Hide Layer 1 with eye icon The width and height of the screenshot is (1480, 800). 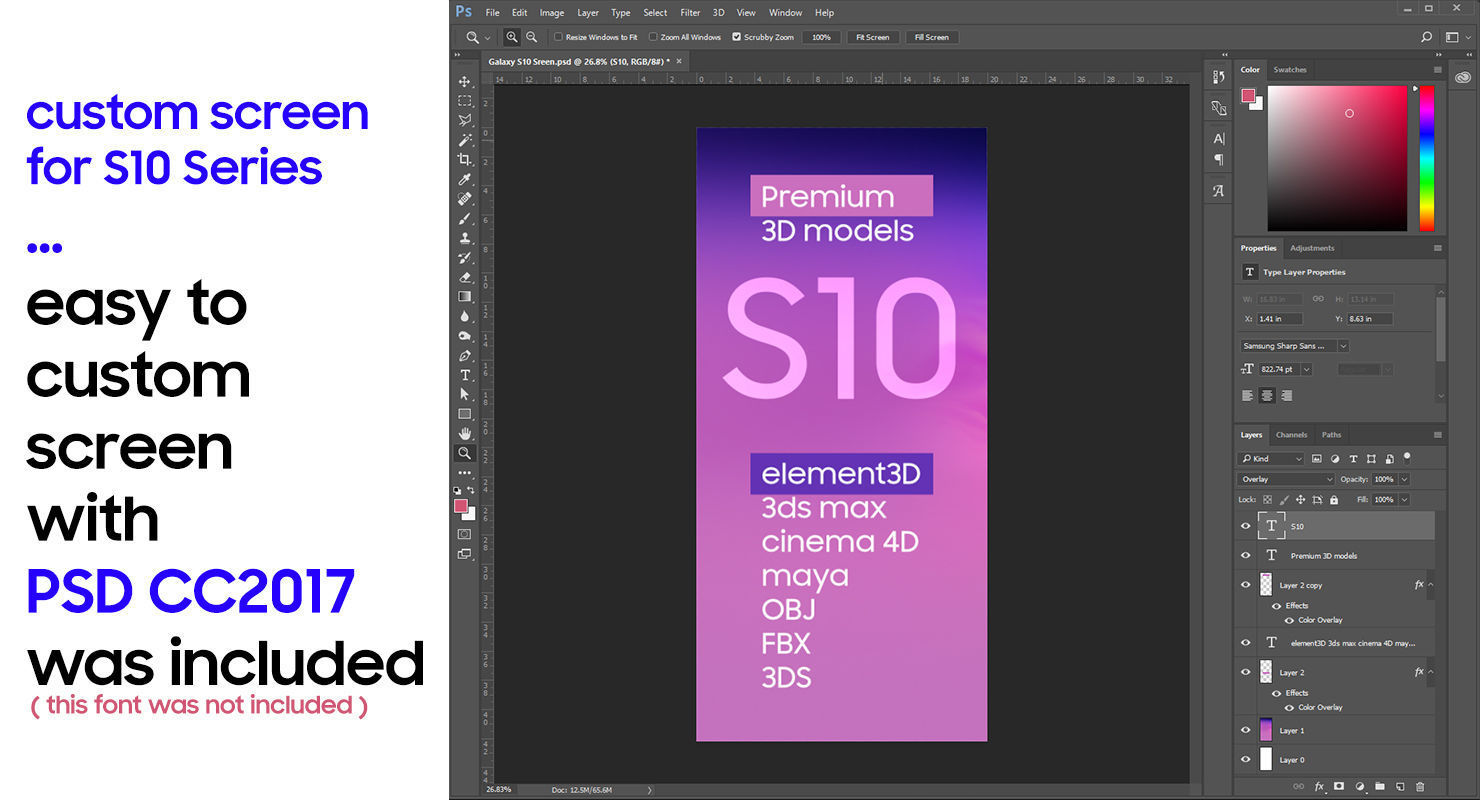(1246, 730)
